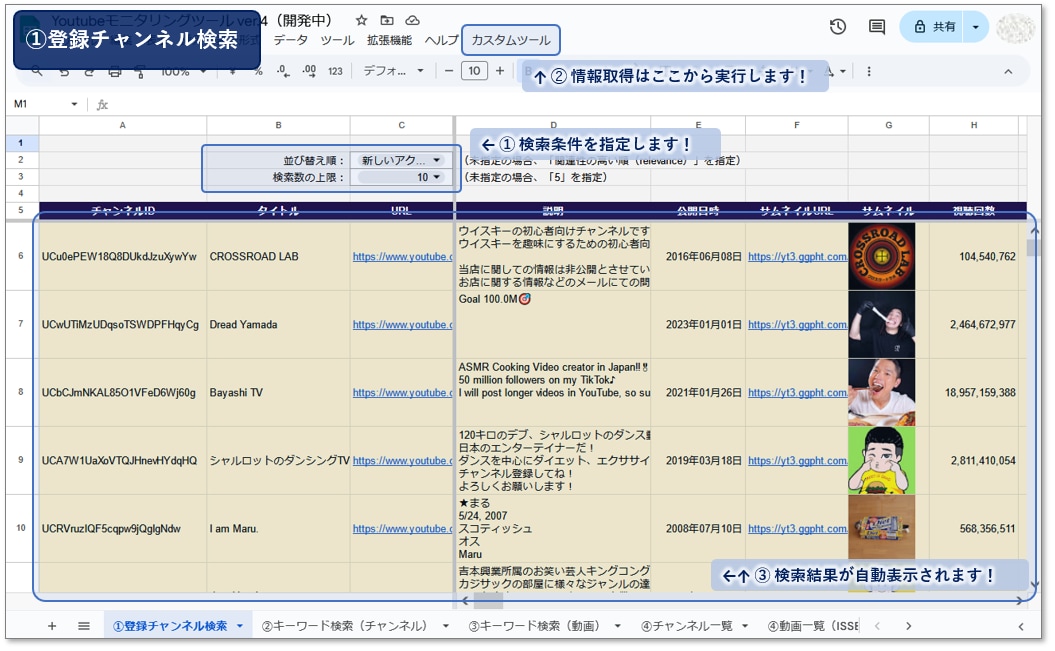Check the cloud save status icon
This screenshot has height=651, width=1055.
[412, 20]
